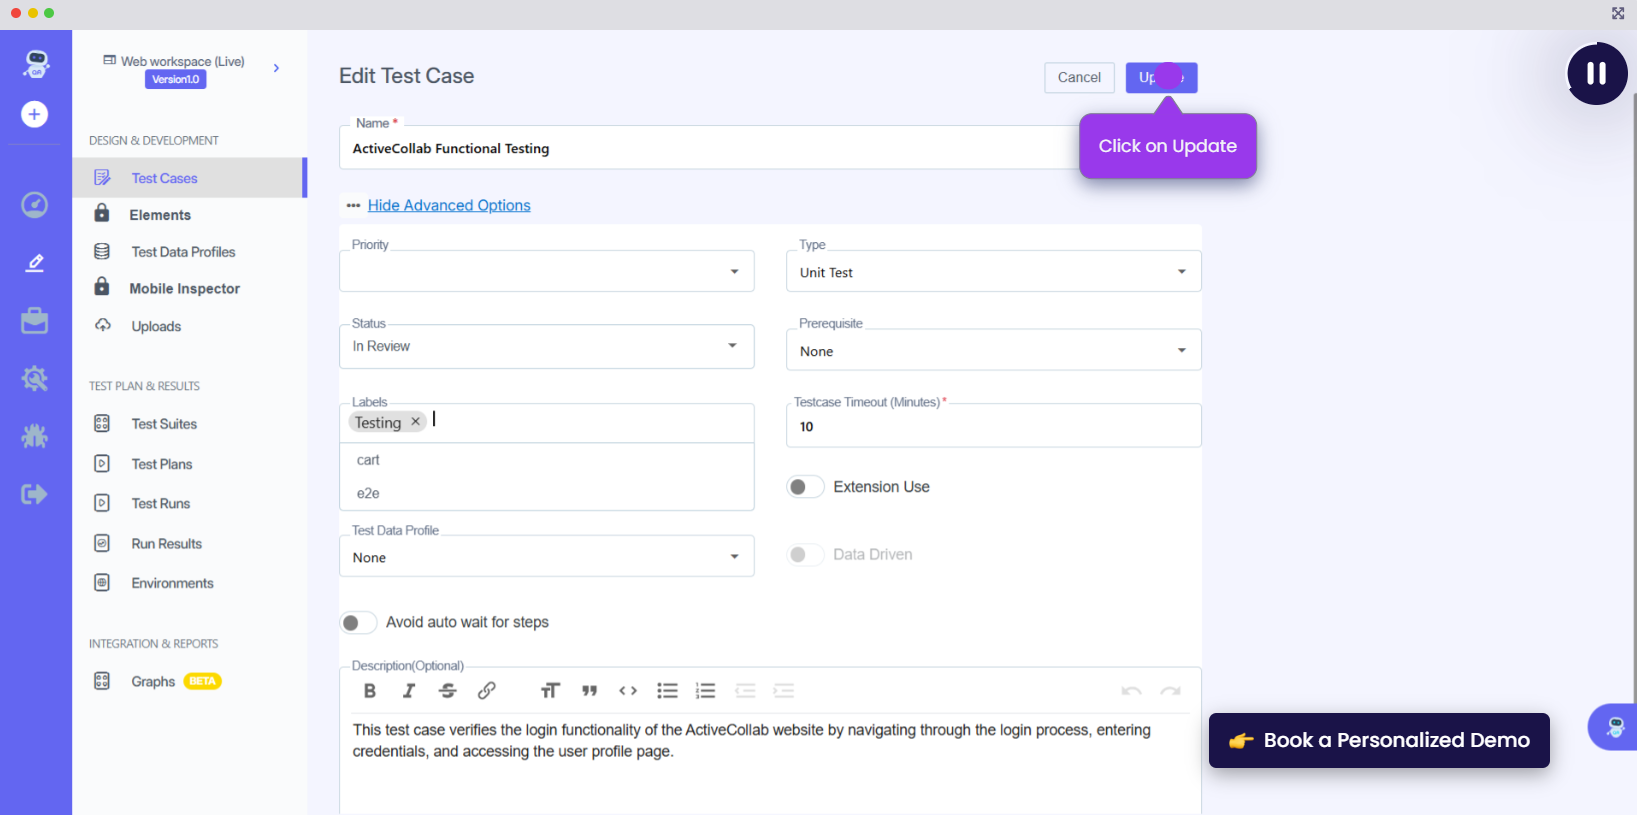Go to Run Results in sidebar
The width and height of the screenshot is (1637, 815).
point(166,544)
